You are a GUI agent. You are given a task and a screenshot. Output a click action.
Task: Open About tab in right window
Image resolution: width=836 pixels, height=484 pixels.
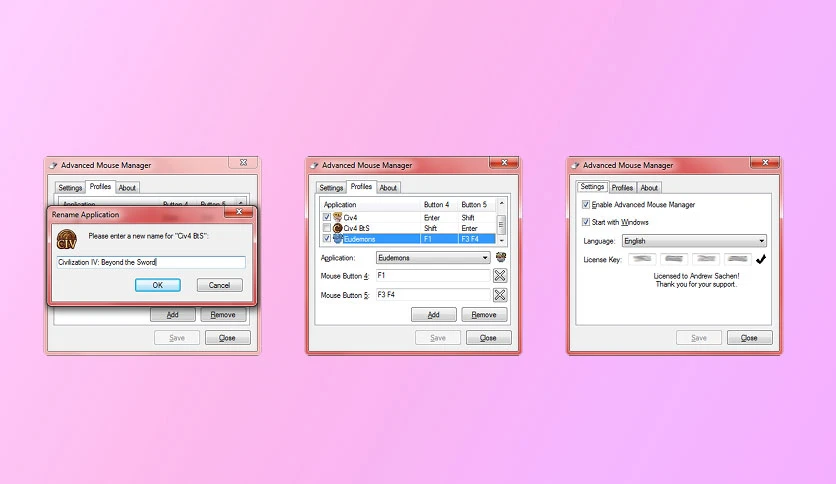coord(649,188)
